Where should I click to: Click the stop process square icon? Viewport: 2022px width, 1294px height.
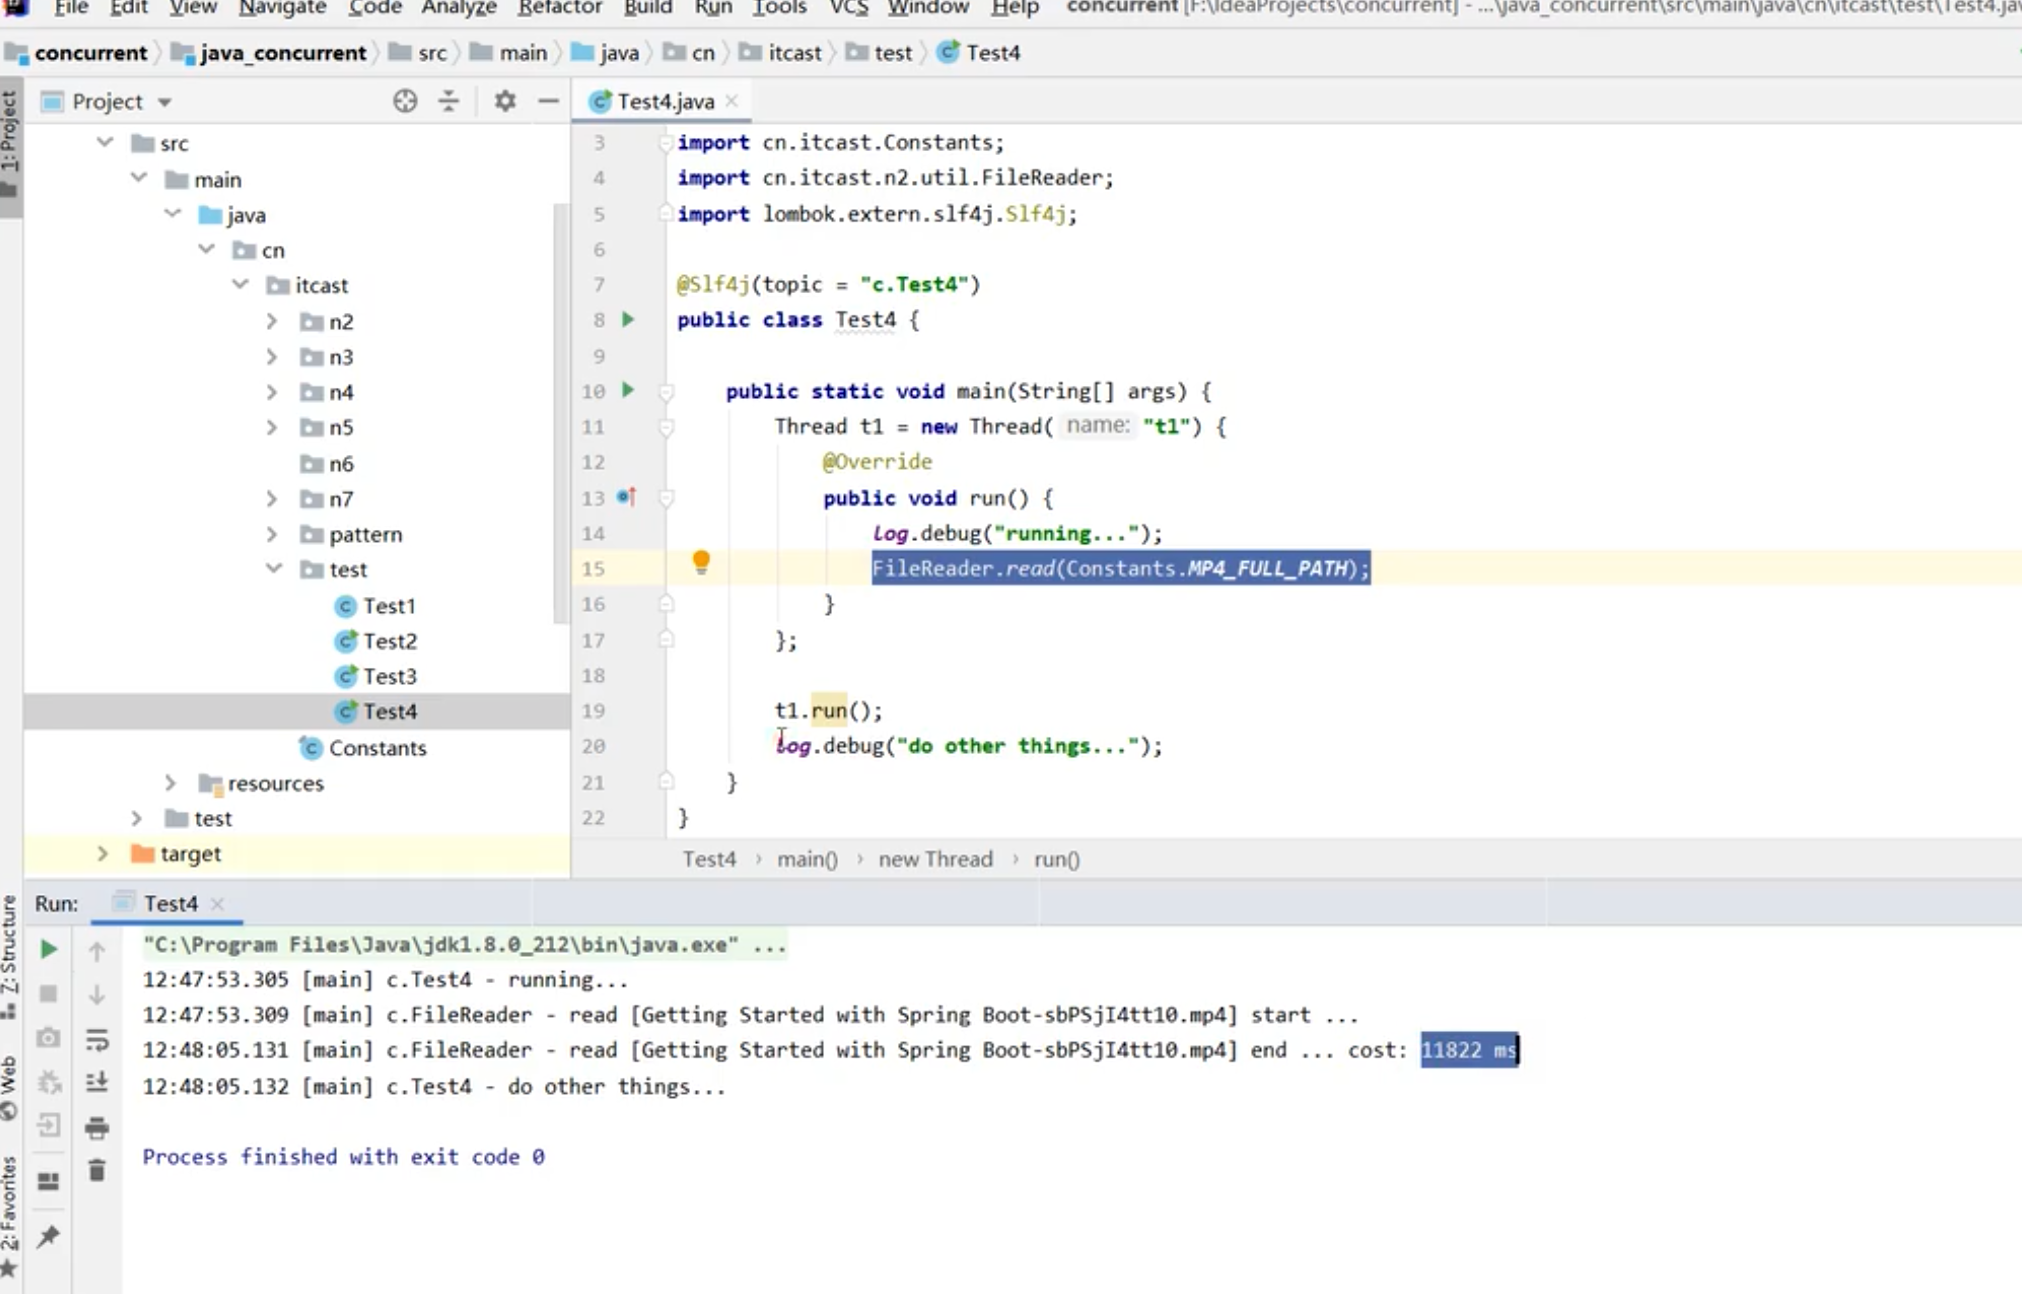48,994
